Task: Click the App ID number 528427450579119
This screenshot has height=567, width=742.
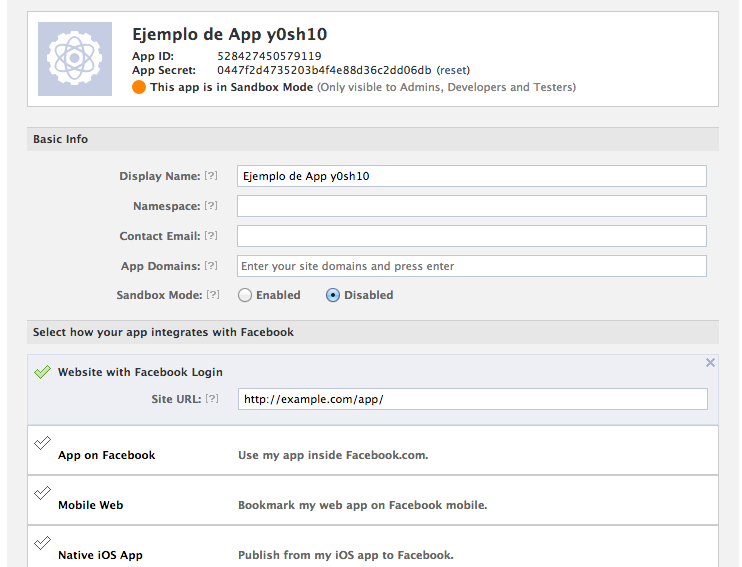Action: [269, 56]
